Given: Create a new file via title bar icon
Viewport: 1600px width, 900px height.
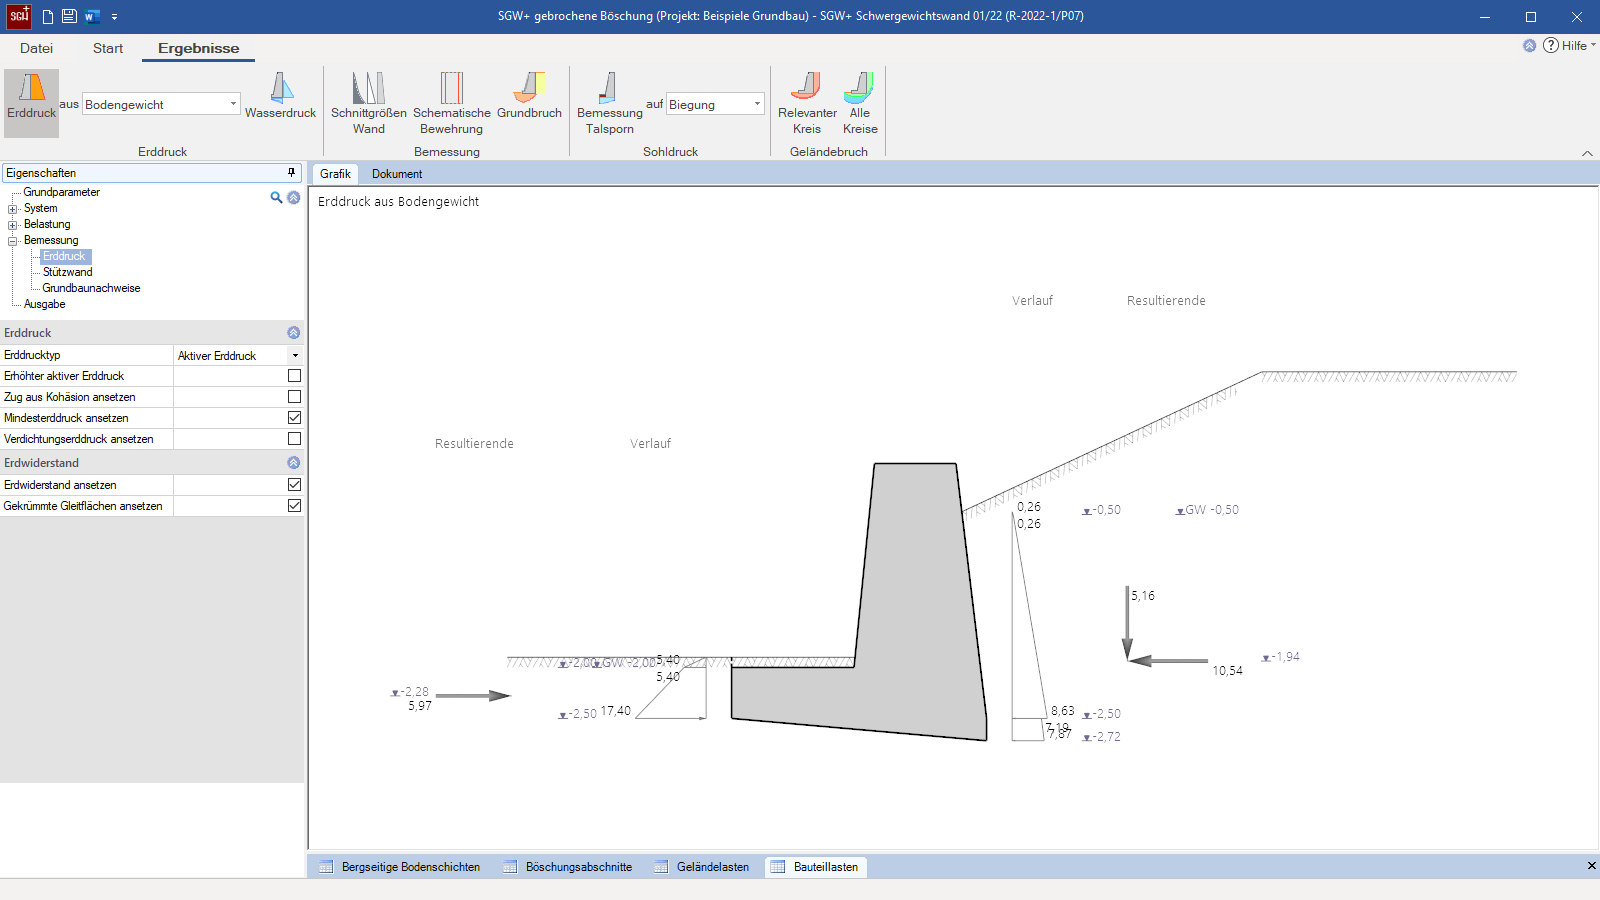Looking at the screenshot, I should pyautogui.click(x=48, y=16).
